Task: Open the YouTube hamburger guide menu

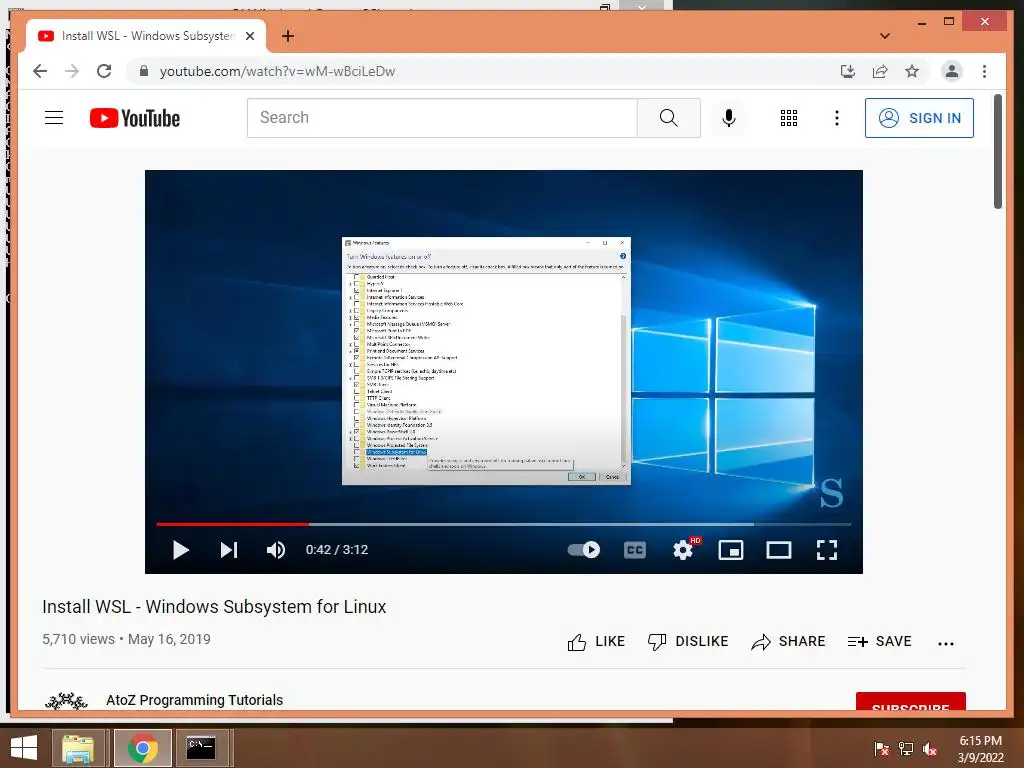Action: [x=54, y=118]
